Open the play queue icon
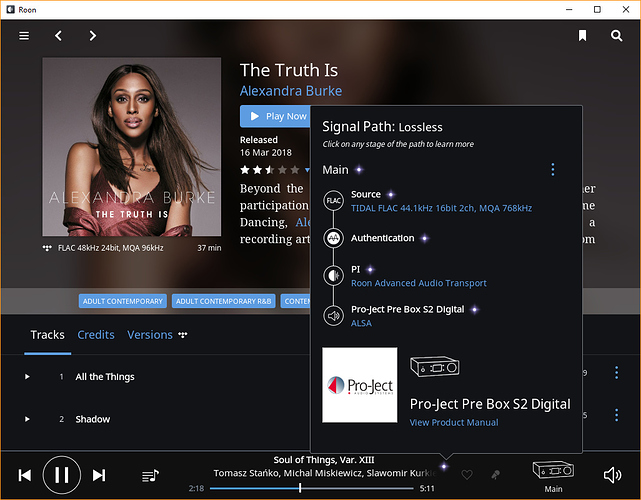 tap(150, 475)
